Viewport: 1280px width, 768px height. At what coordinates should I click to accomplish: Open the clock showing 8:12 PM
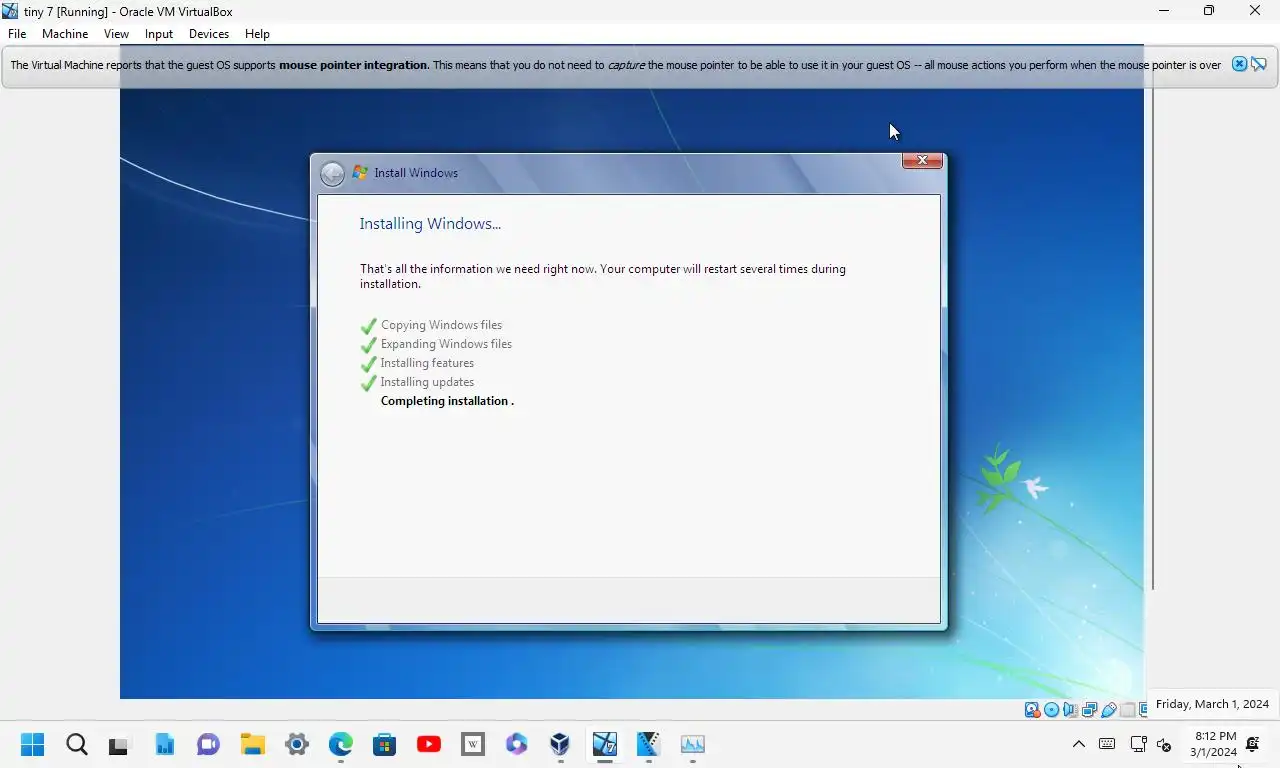click(x=1214, y=744)
